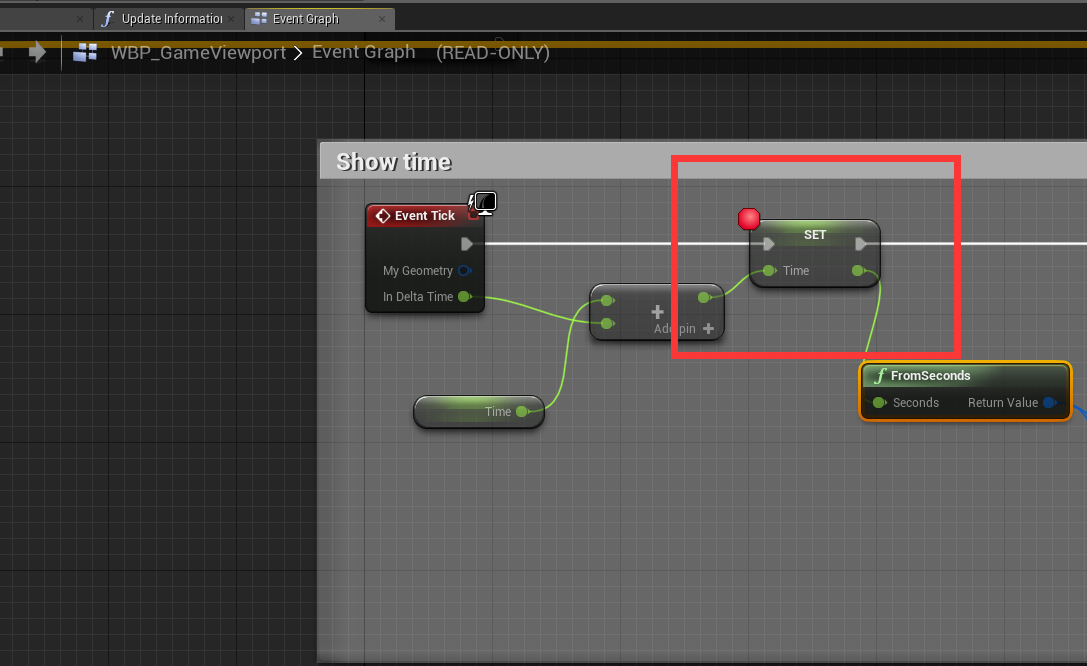Click the back navigation arrow in the toolbar
The width and height of the screenshot is (1087, 666).
(x=38, y=52)
